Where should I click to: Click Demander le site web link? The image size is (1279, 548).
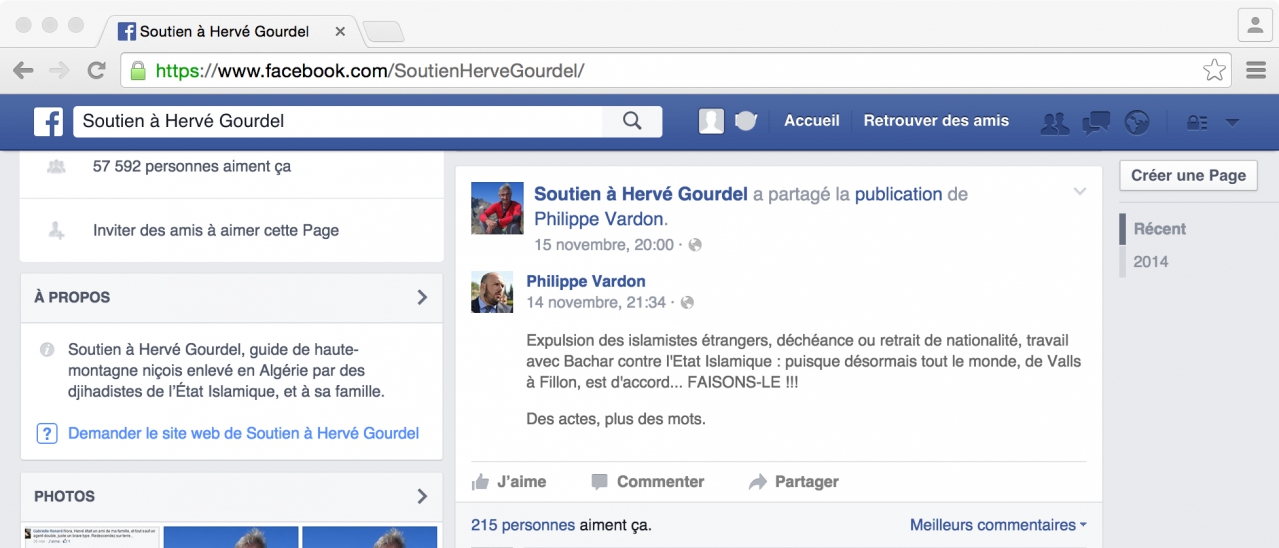point(243,433)
